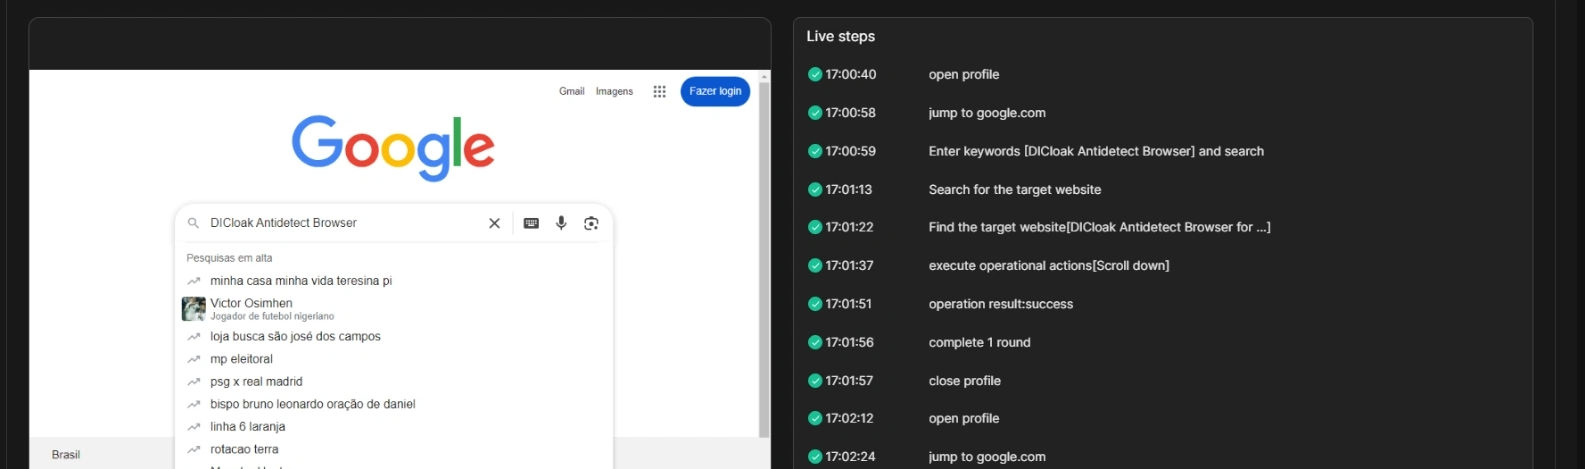Click the trending icon beside 'rotacao terra'

pyautogui.click(x=194, y=449)
